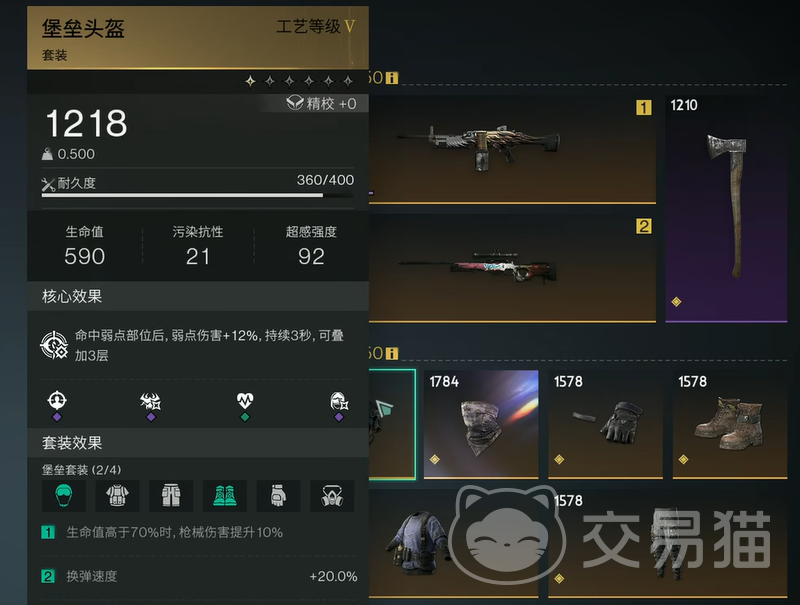Click the helmet icon in the Fortress set row
This screenshot has width=800, height=605.
pyautogui.click(x=63, y=495)
